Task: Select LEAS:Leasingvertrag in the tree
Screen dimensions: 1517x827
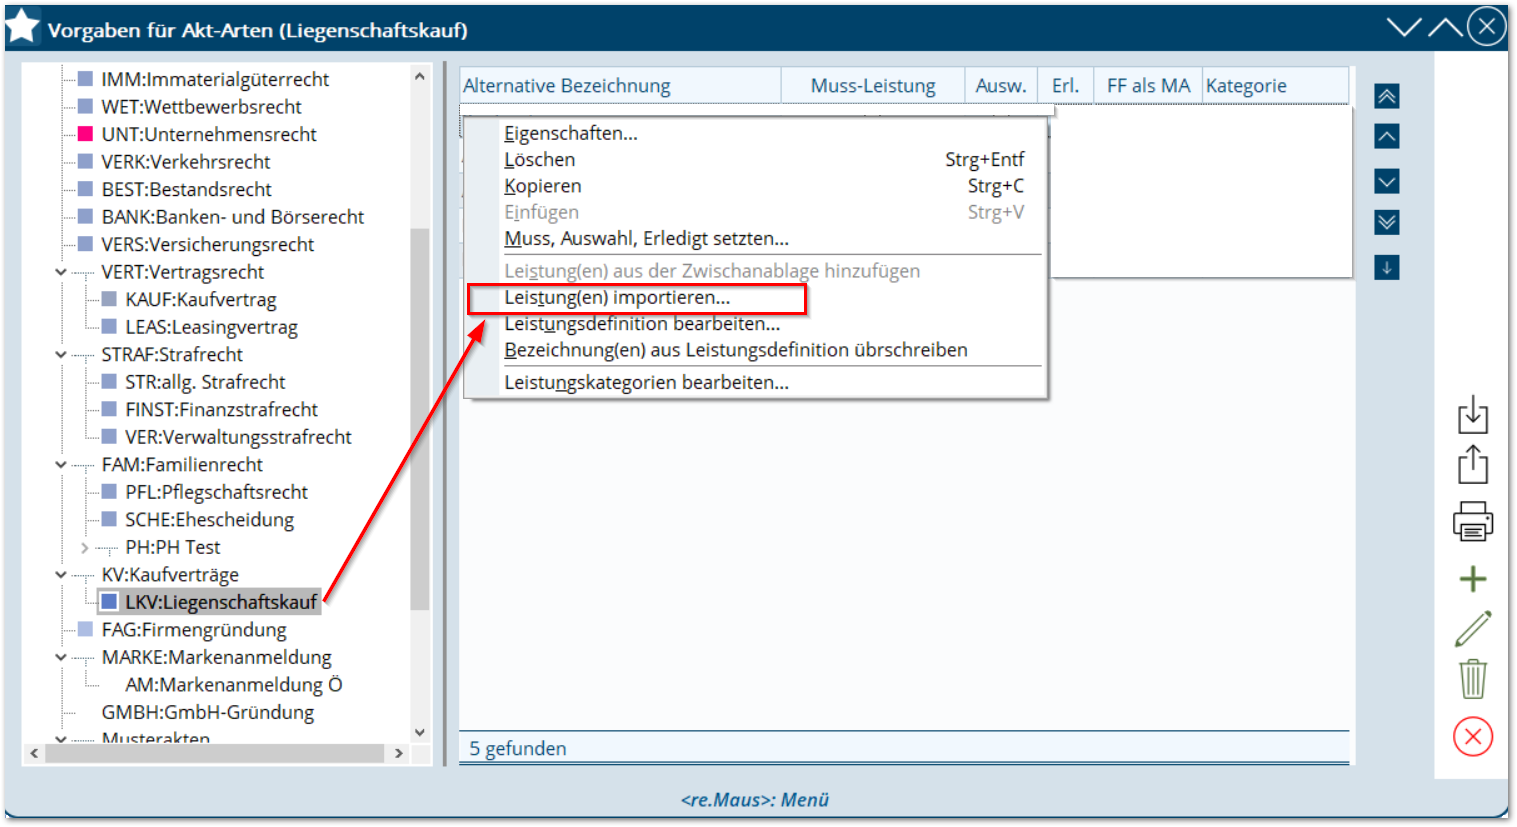Action: pos(211,327)
